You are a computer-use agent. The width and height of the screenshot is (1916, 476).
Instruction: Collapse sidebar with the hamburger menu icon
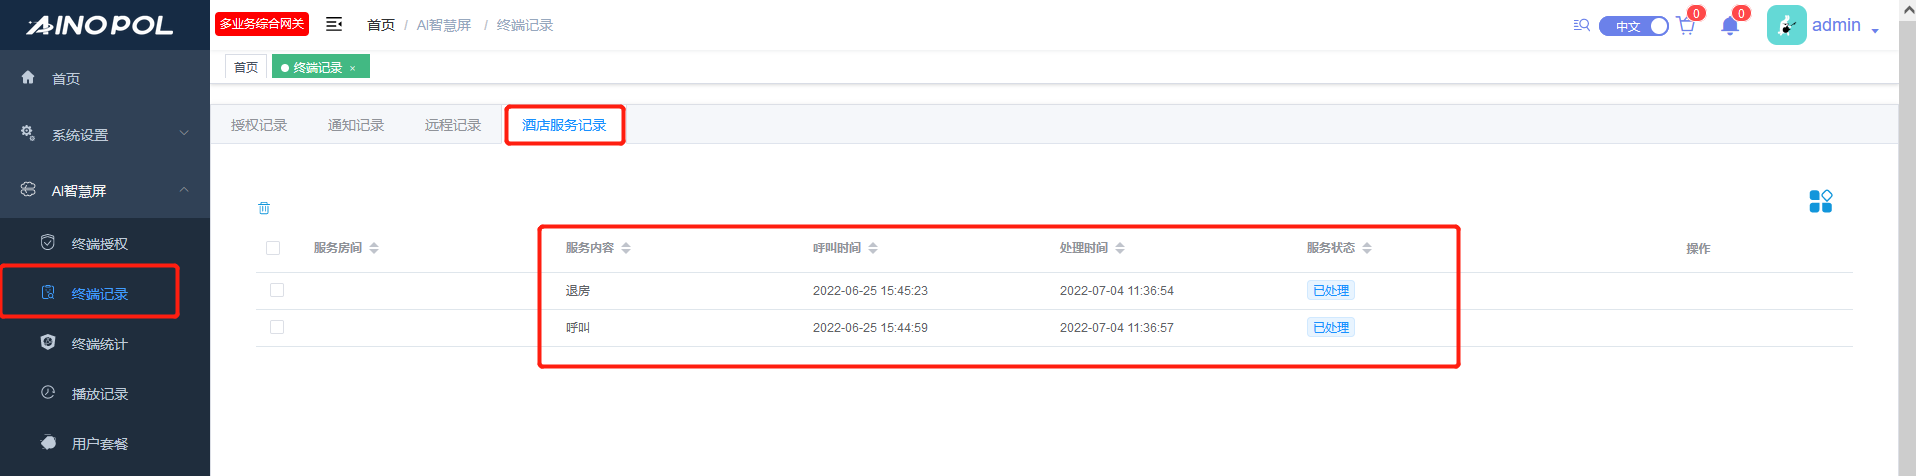(x=334, y=24)
